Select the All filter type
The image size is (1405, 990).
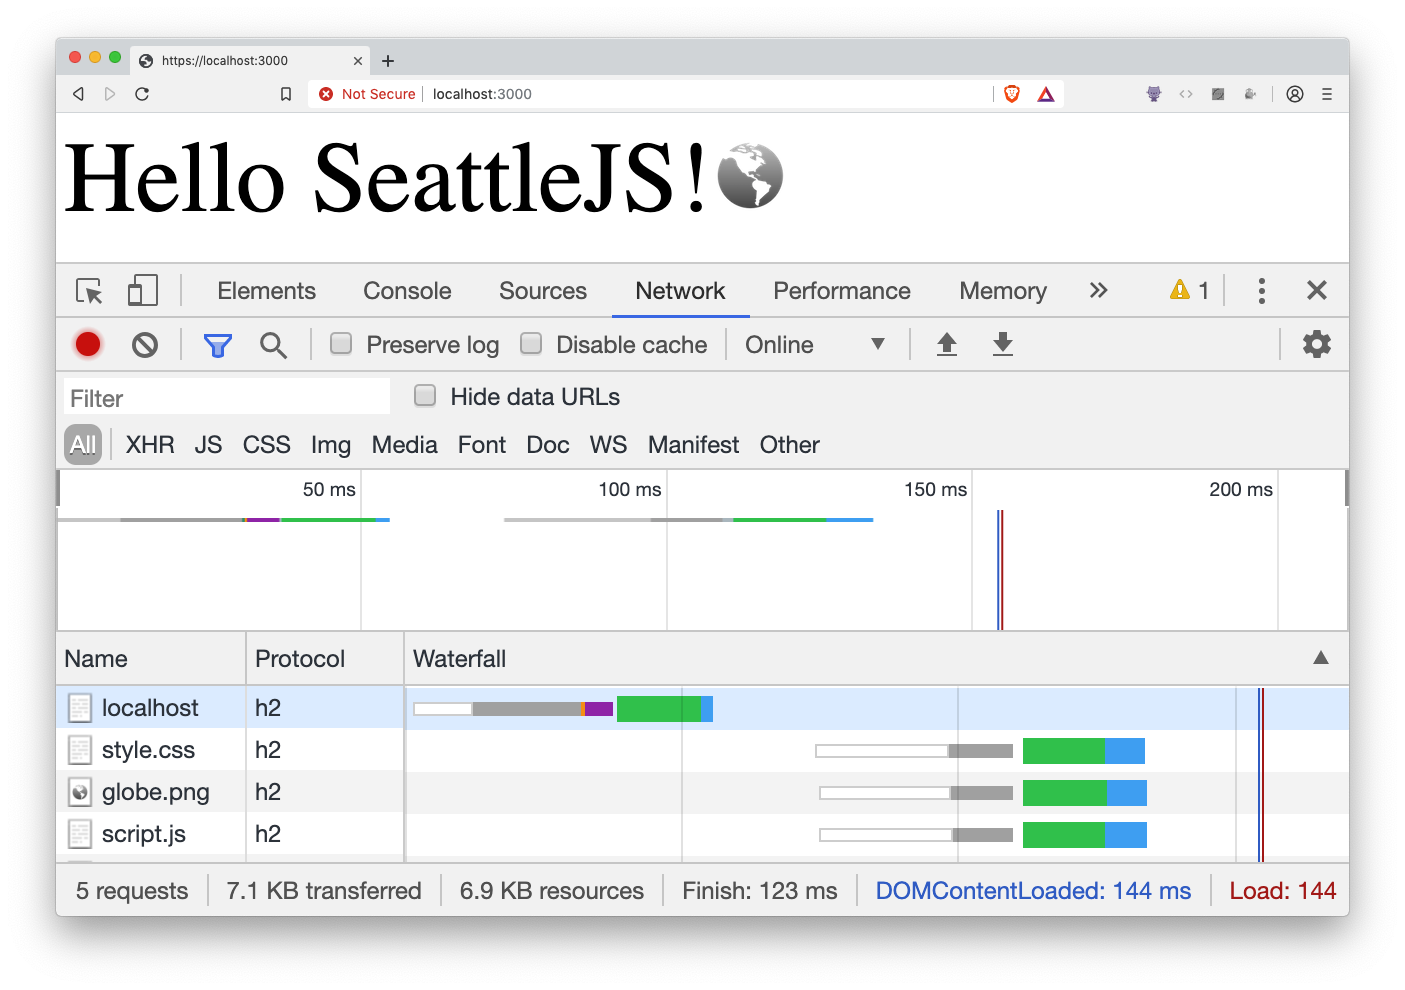coord(84,445)
